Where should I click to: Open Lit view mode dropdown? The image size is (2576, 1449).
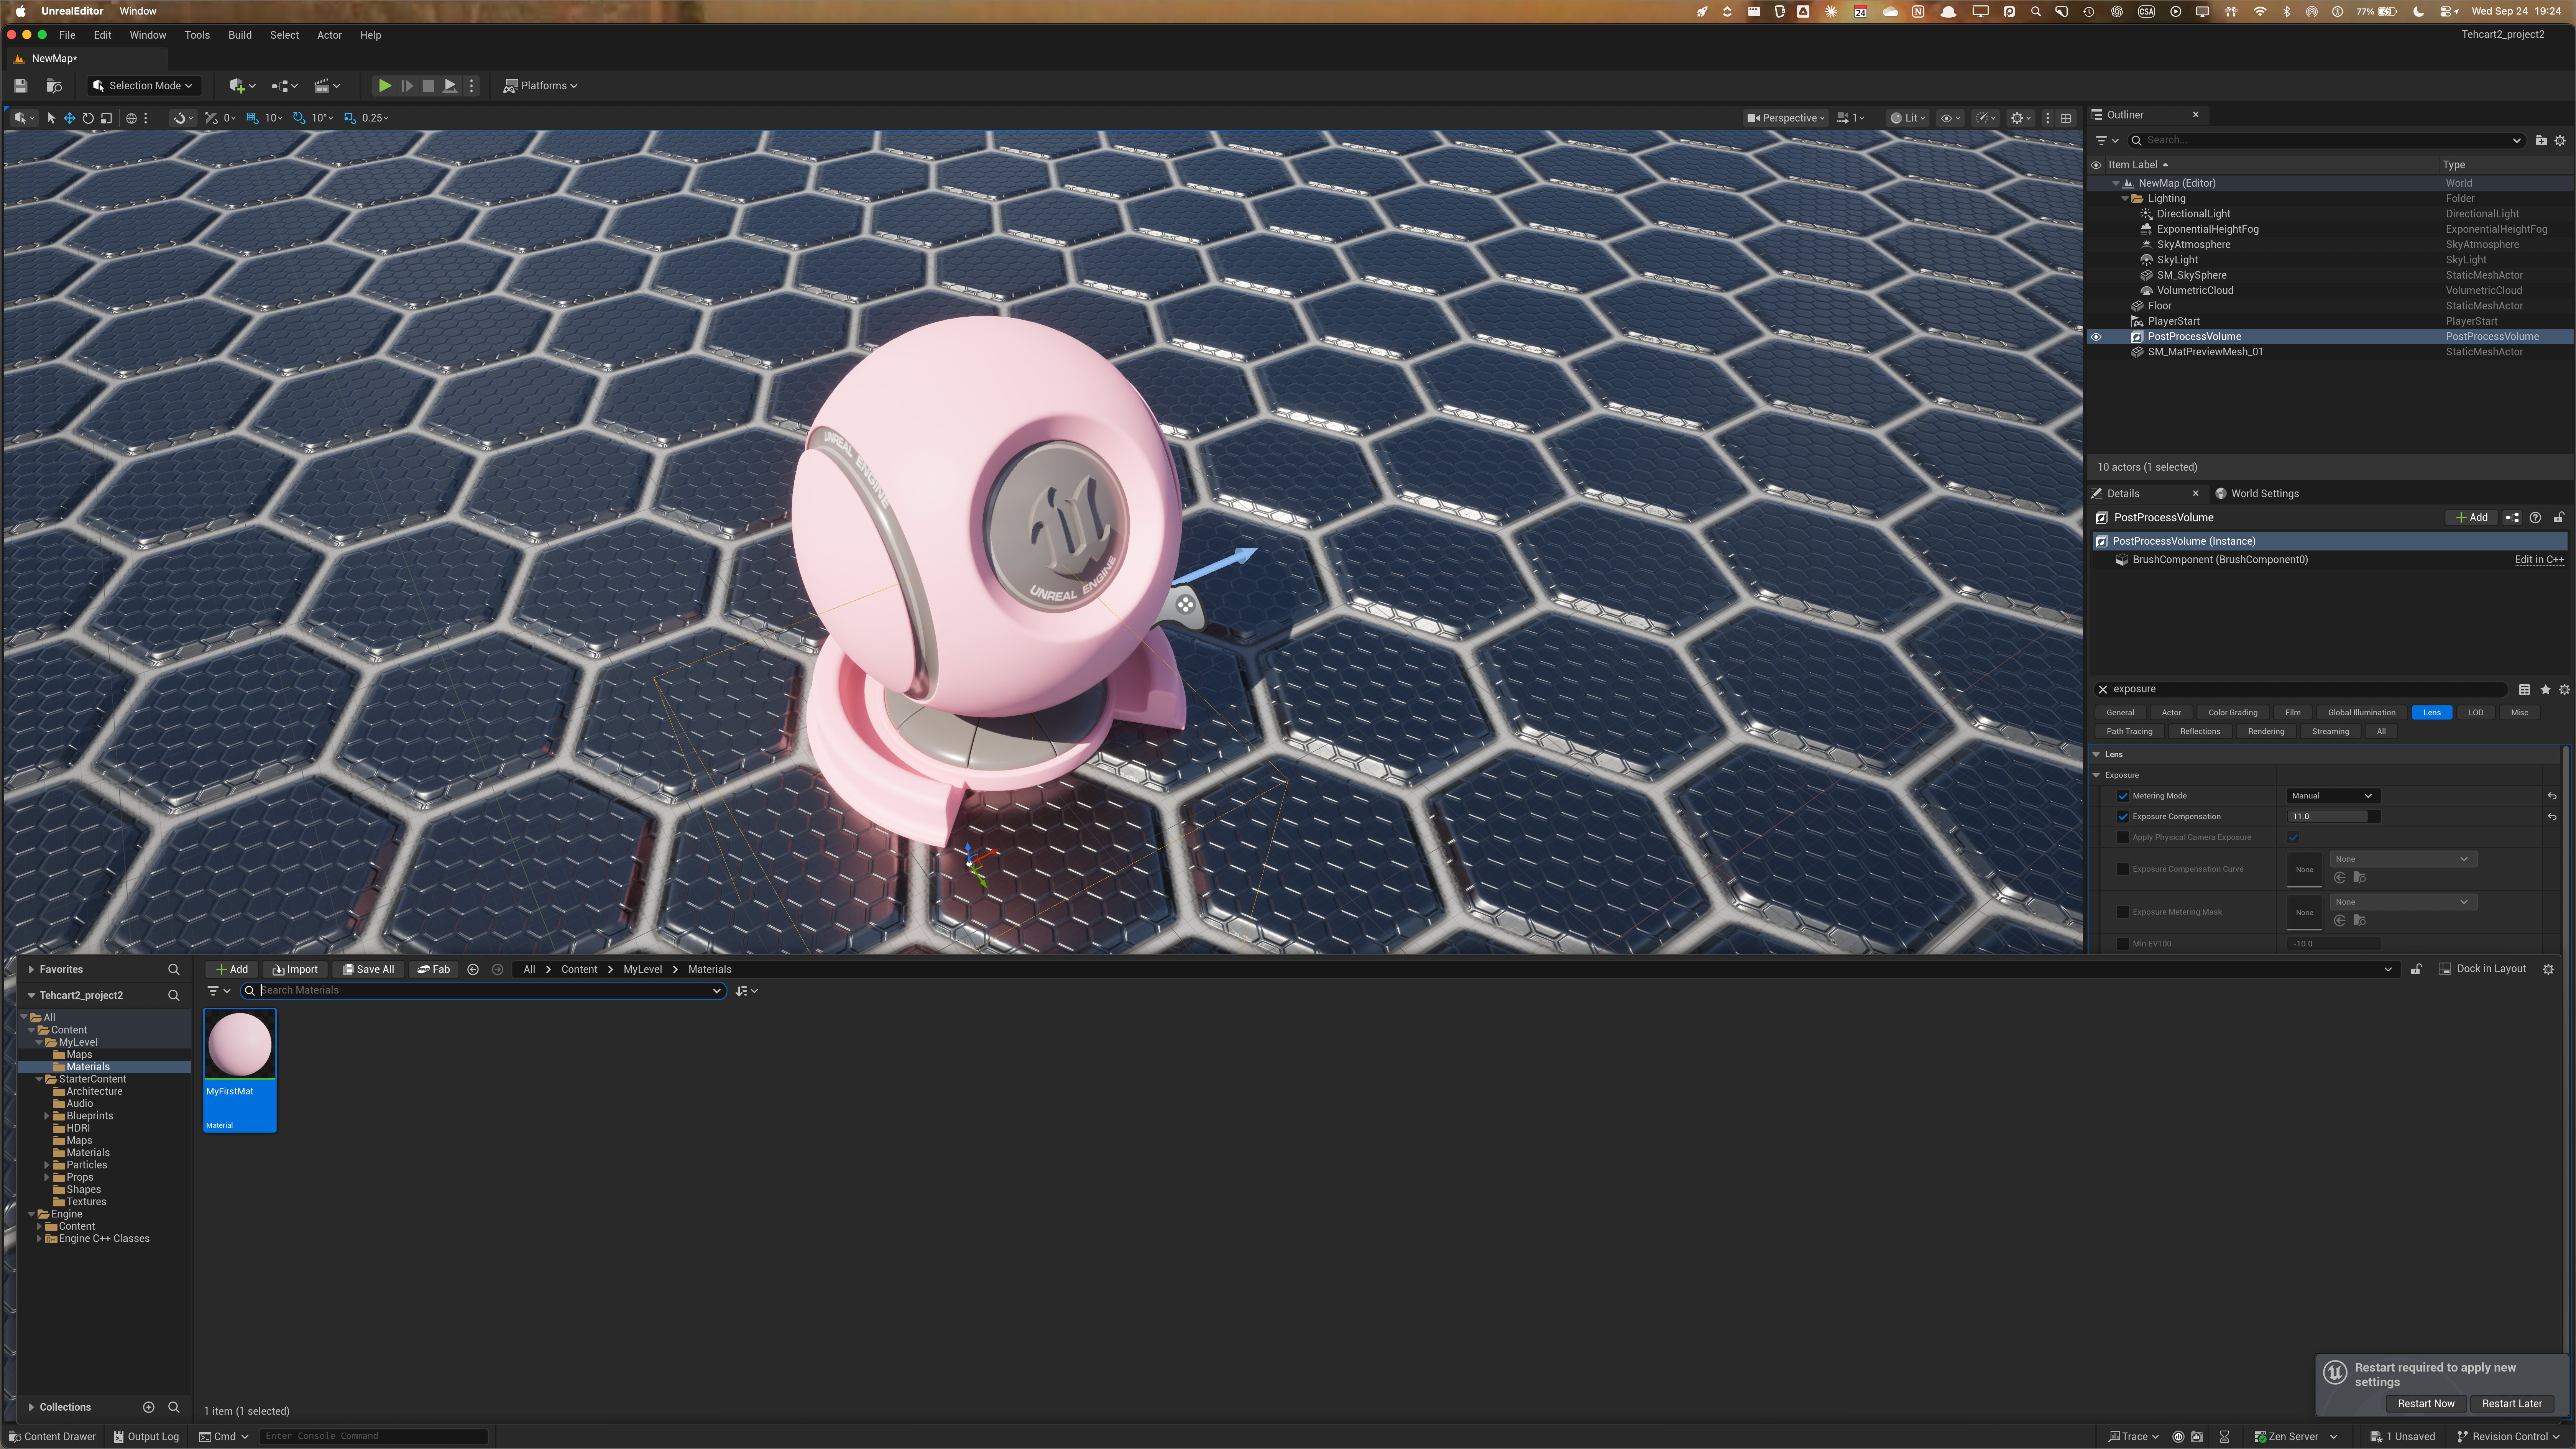[x=1908, y=118]
